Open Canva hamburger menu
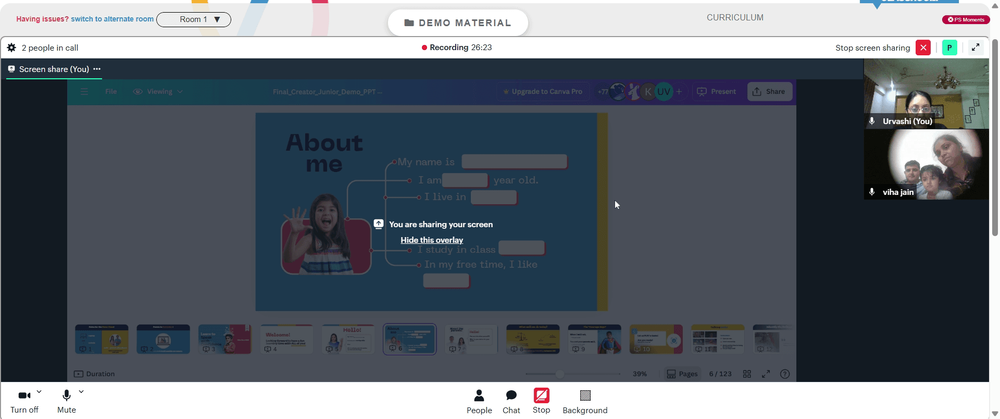This screenshot has width=1000, height=419. point(84,92)
